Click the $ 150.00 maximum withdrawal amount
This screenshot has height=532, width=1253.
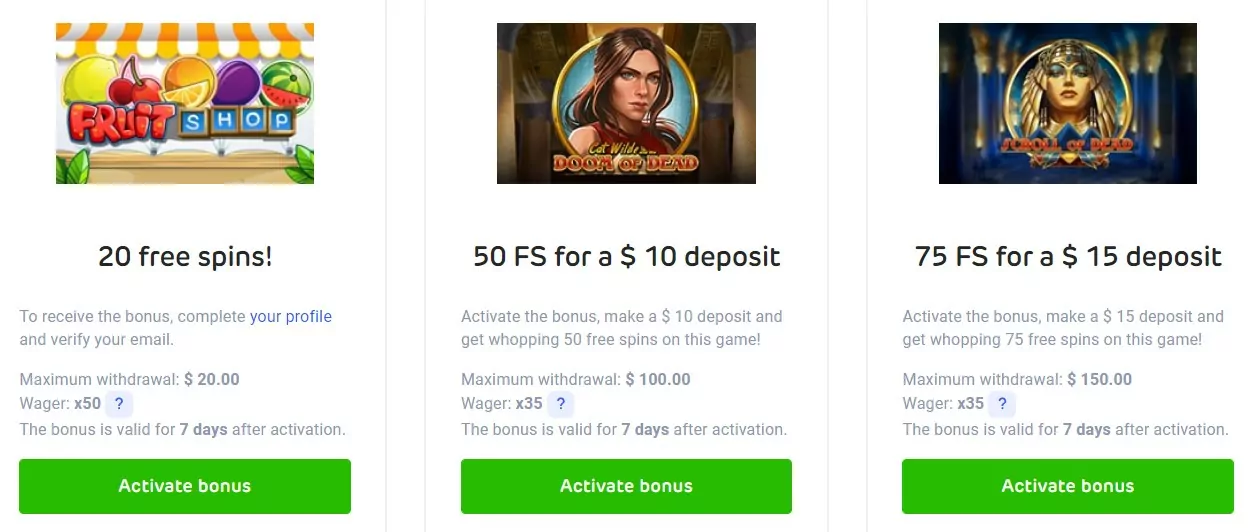[x=1100, y=379]
